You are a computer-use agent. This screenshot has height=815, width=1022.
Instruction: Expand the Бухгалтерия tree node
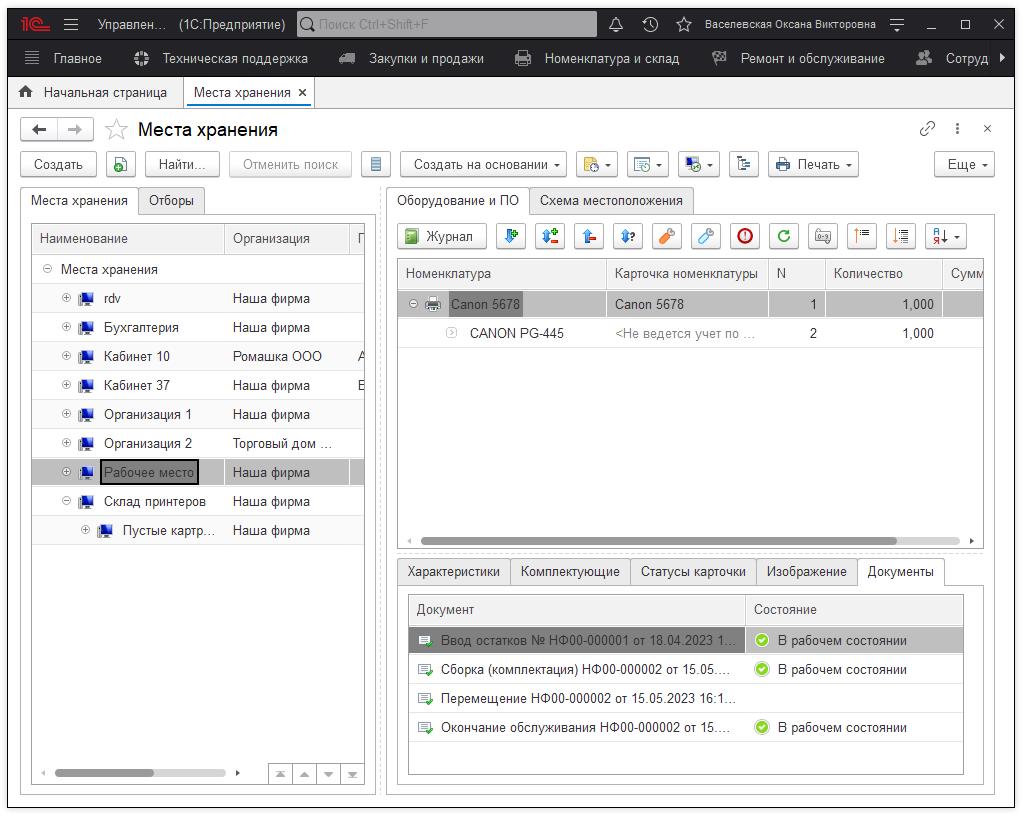tap(67, 327)
